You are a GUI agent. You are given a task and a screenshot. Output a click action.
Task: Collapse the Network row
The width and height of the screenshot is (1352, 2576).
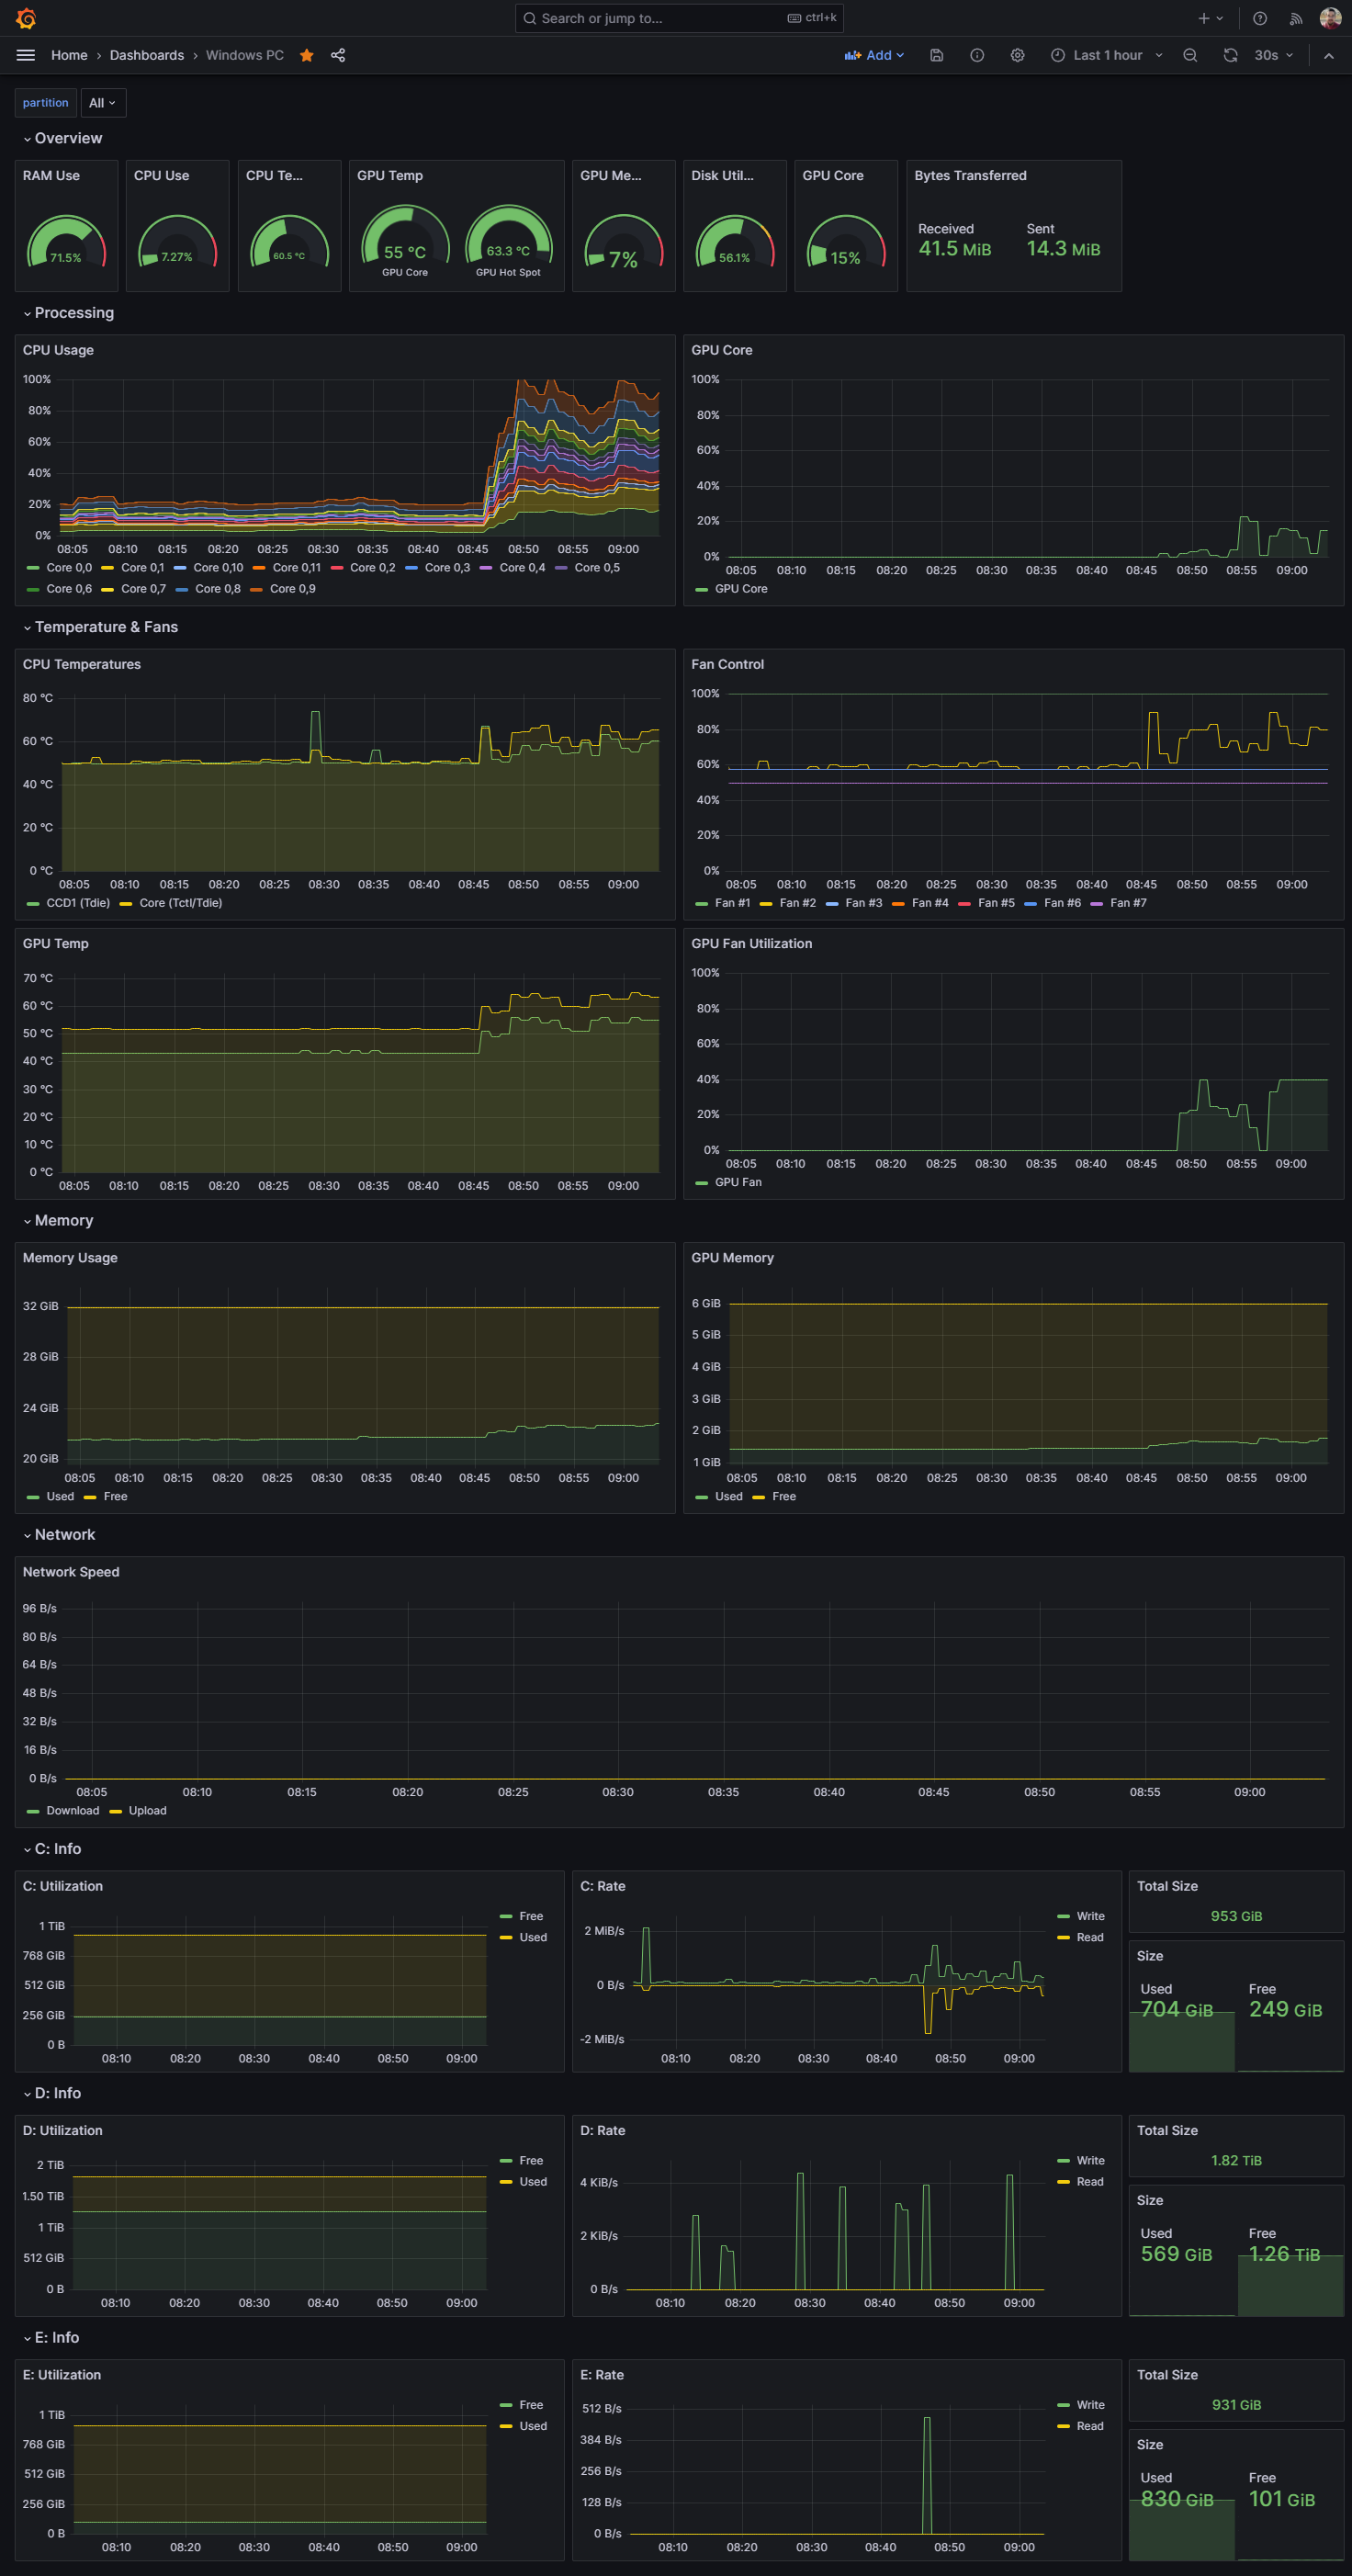coord(59,1534)
